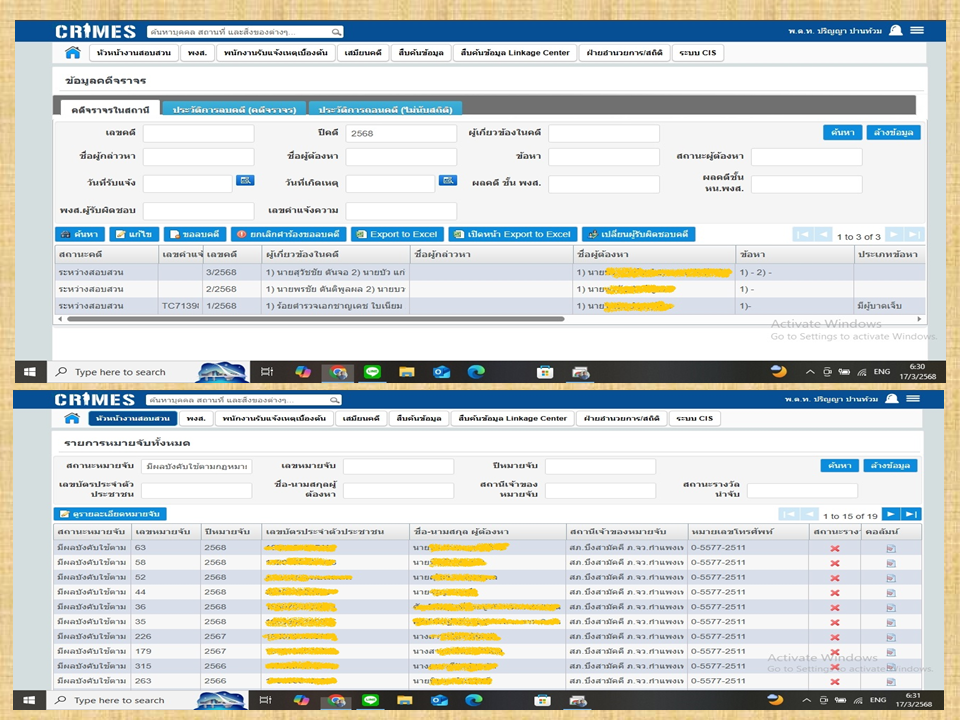Open the calendar picker beside วันที่เกิดเหตุ
Screen dimensions: 960x720
pos(448,181)
